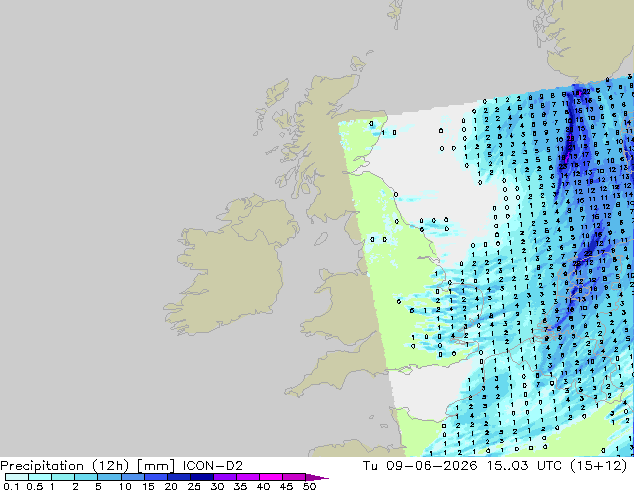This screenshot has height=490, width=634.
Task: Click the date 'Tu 09-06-2026'
Action: coord(420,466)
